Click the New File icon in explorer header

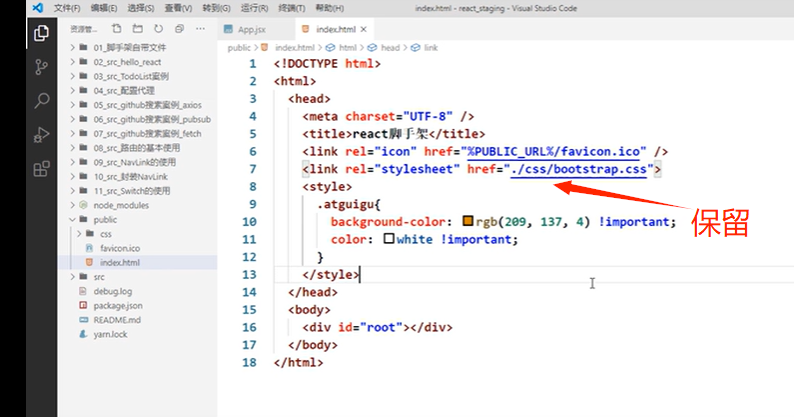click(116, 29)
